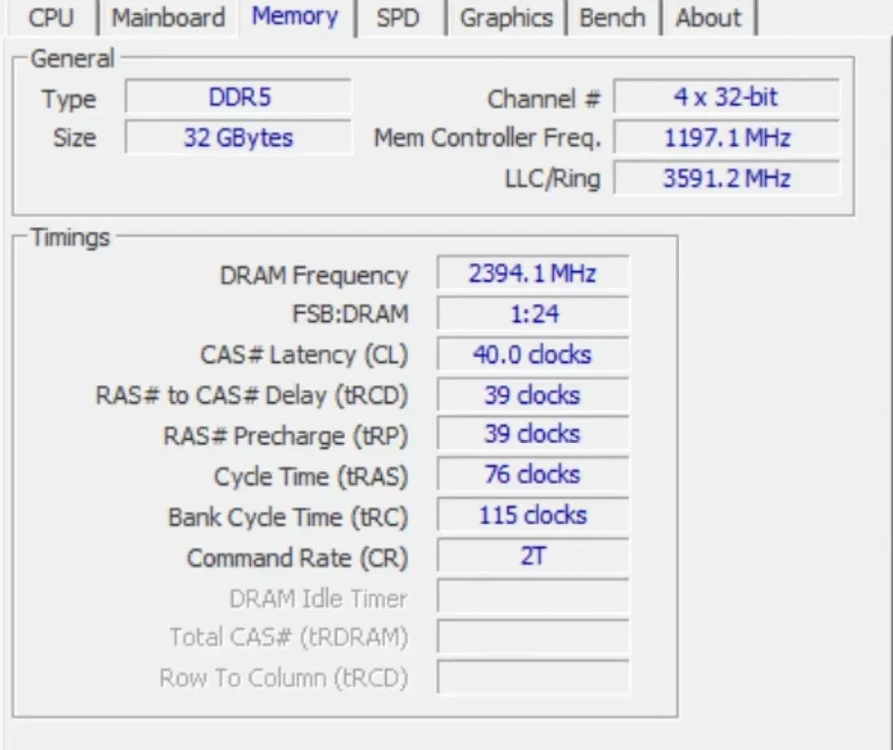
Task: Click the General group heading
Action: tap(72, 59)
